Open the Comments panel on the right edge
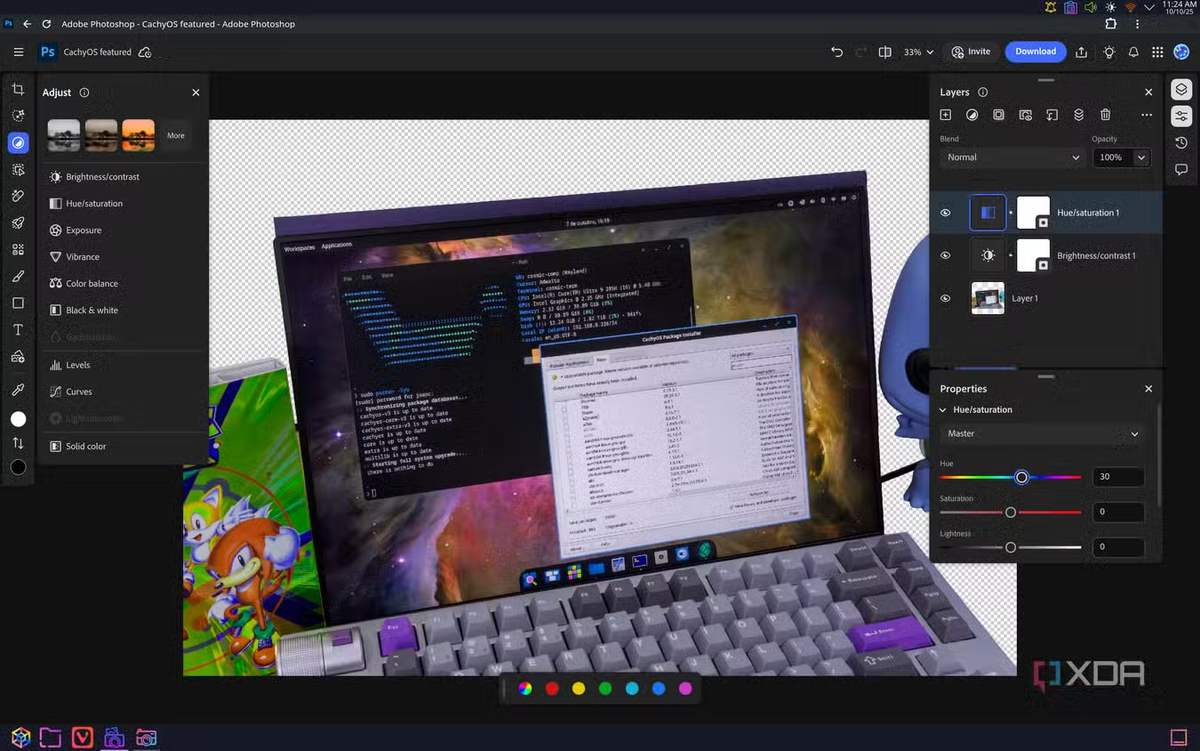This screenshot has height=751, width=1200. click(x=1181, y=169)
